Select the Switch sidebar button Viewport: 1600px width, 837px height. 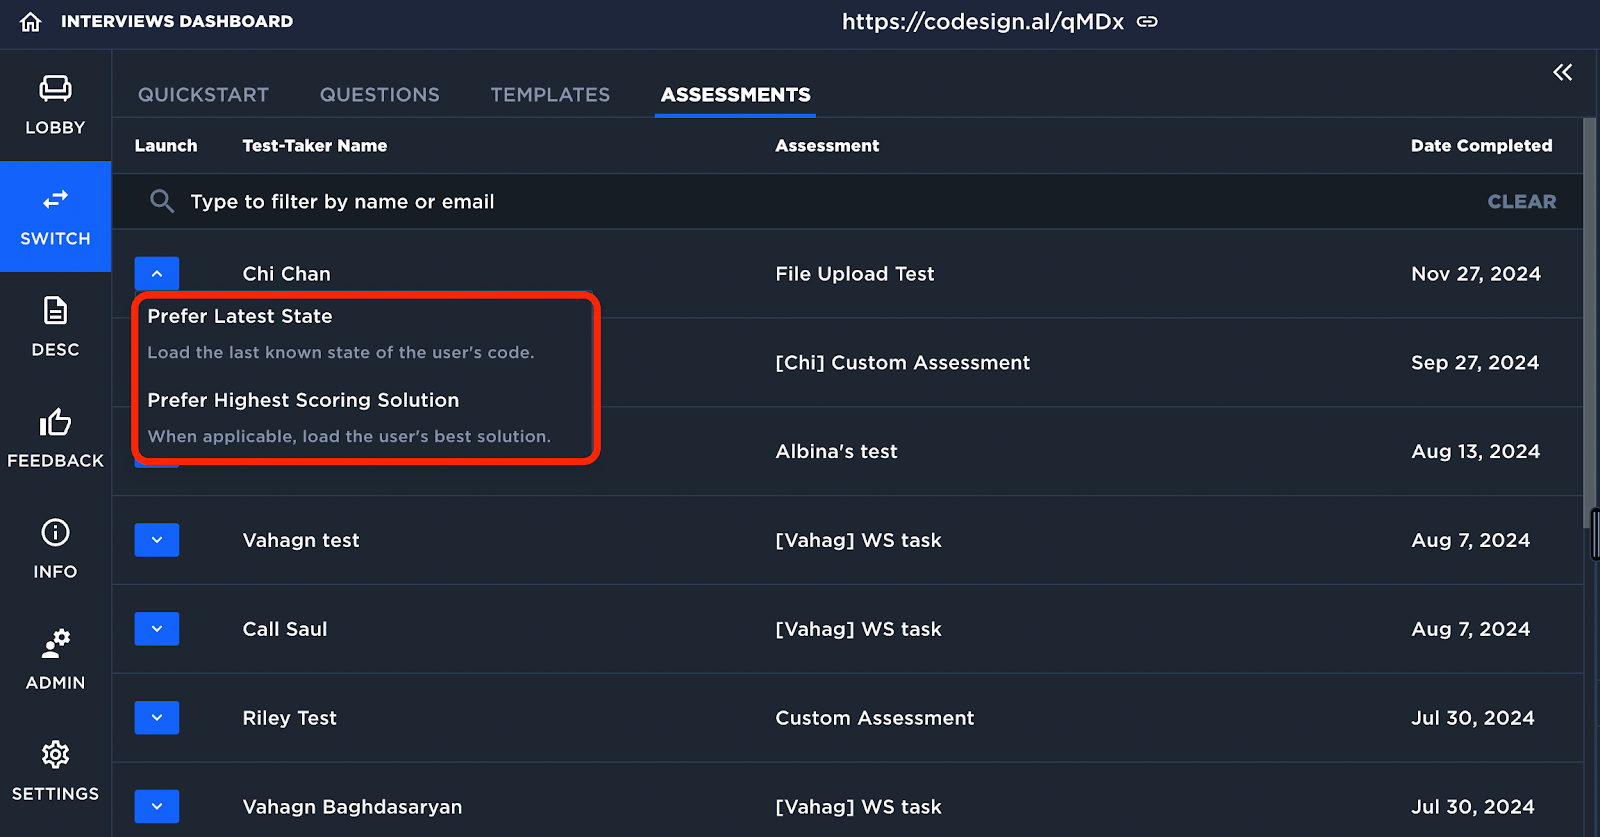pos(55,216)
